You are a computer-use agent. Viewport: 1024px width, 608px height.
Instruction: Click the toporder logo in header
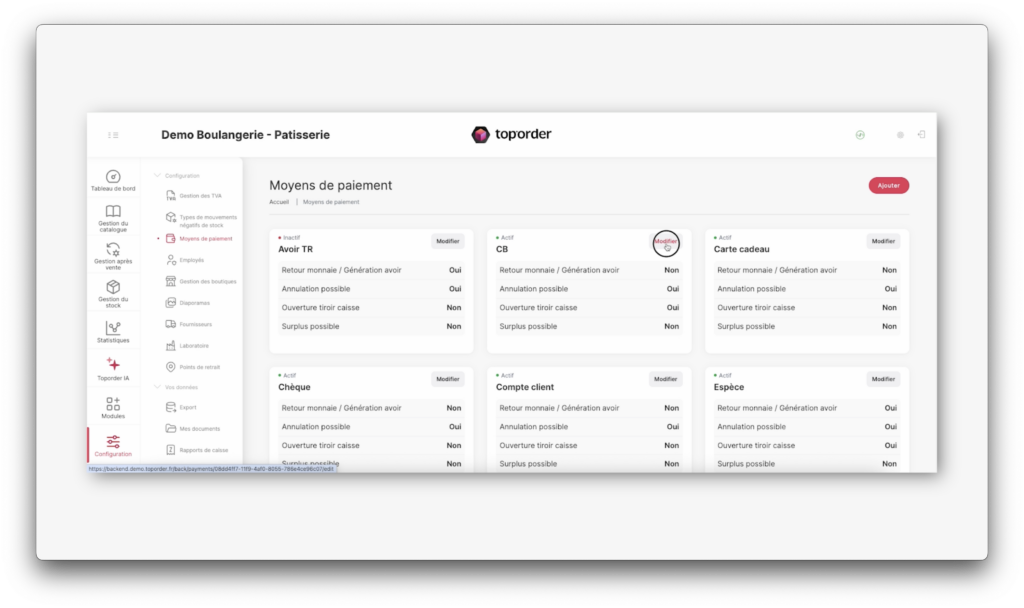coord(511,135)
